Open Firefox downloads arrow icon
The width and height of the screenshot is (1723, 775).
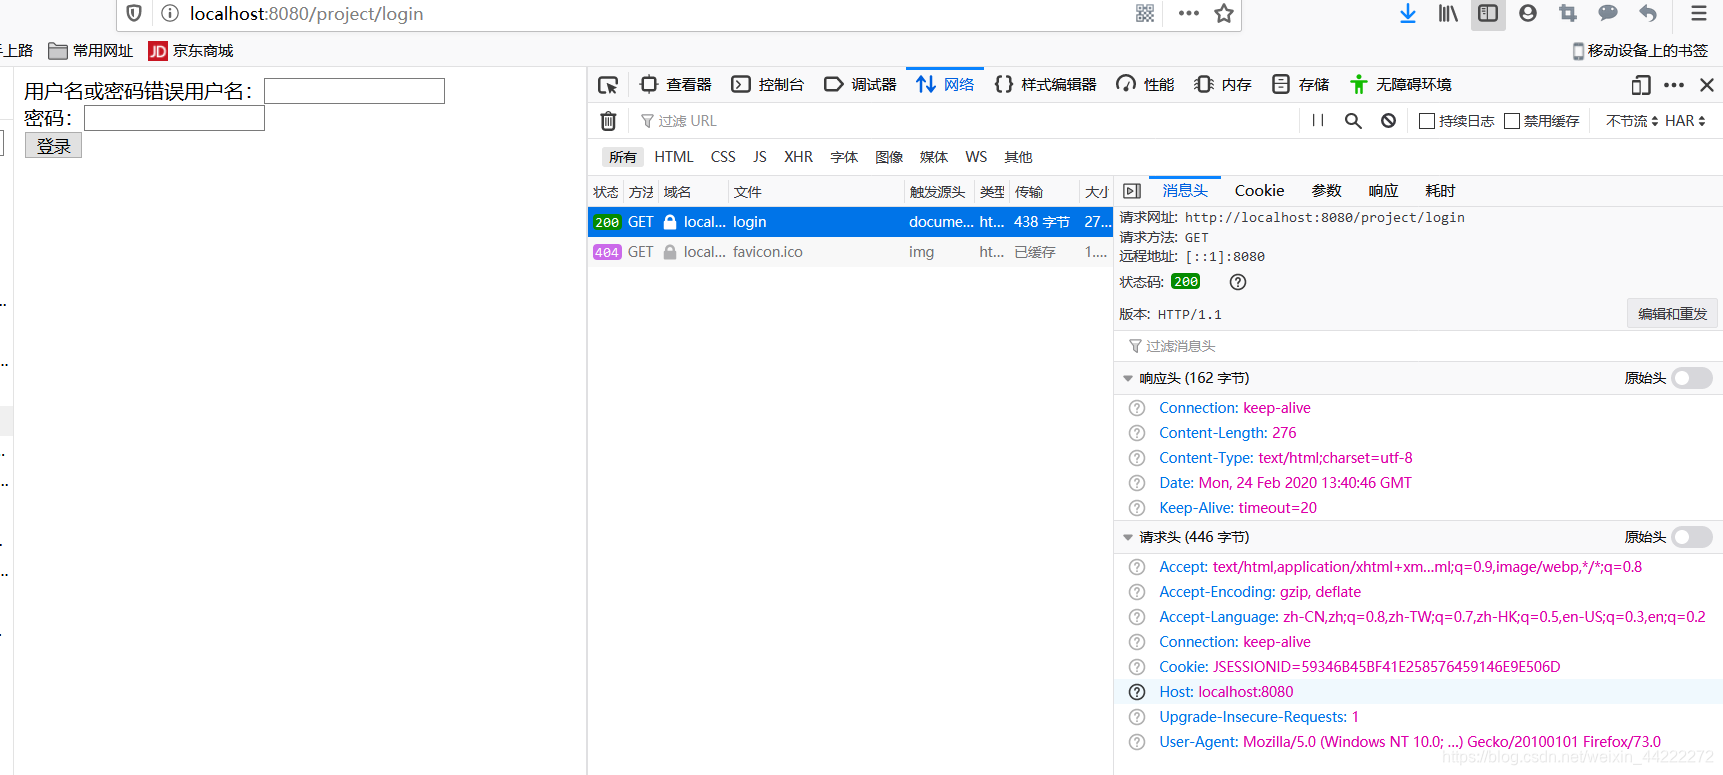coord(1408,13)
